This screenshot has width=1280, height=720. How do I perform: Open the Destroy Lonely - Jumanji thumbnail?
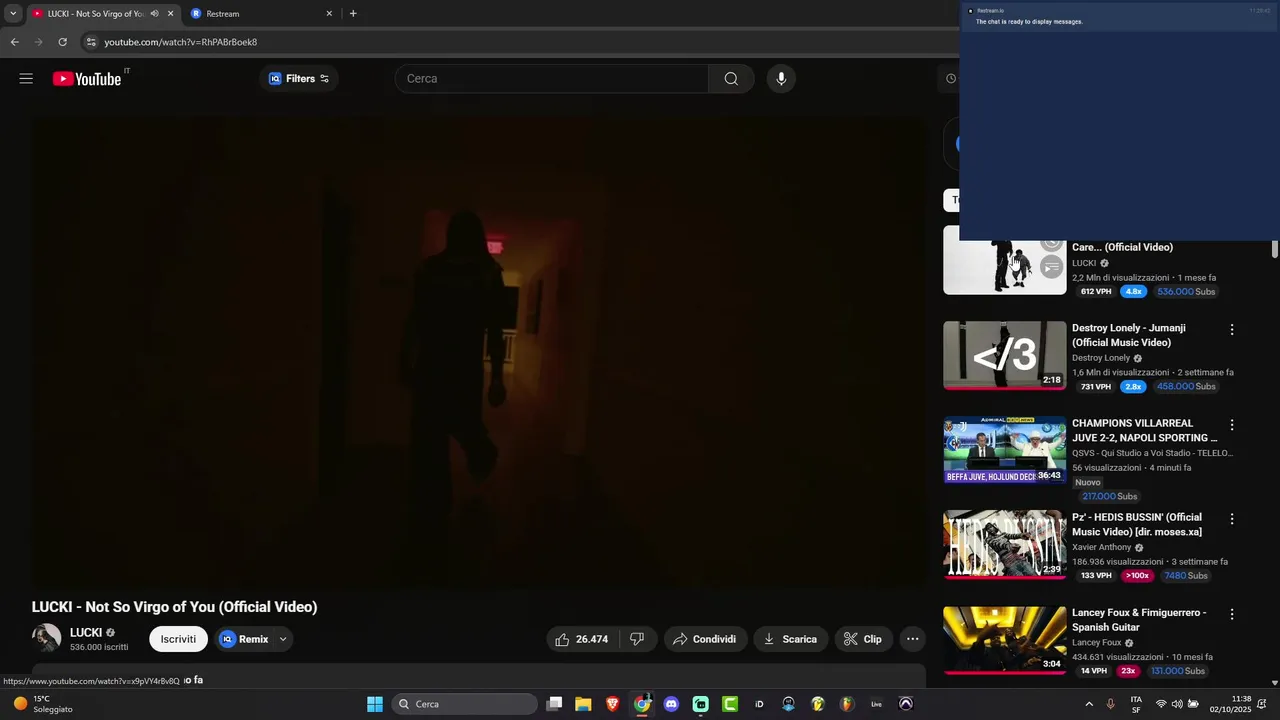(1005, 355)
